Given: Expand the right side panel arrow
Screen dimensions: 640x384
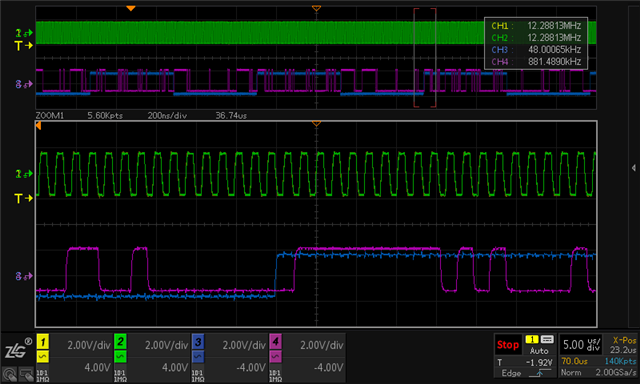Looking at the screenshot, I should point(633,168).
